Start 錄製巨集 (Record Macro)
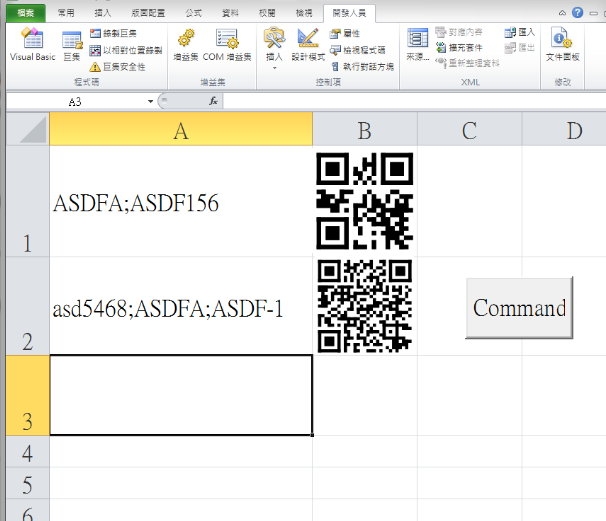The width and height of the screenshot is (606, 521). (x=113, y=33)
